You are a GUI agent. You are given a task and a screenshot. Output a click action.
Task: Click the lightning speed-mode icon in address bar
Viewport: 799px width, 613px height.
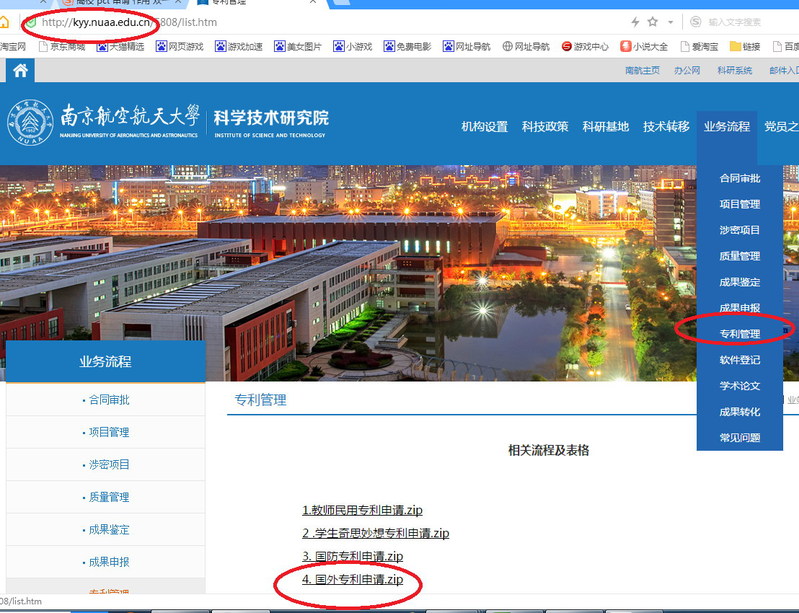click(635, 21)
